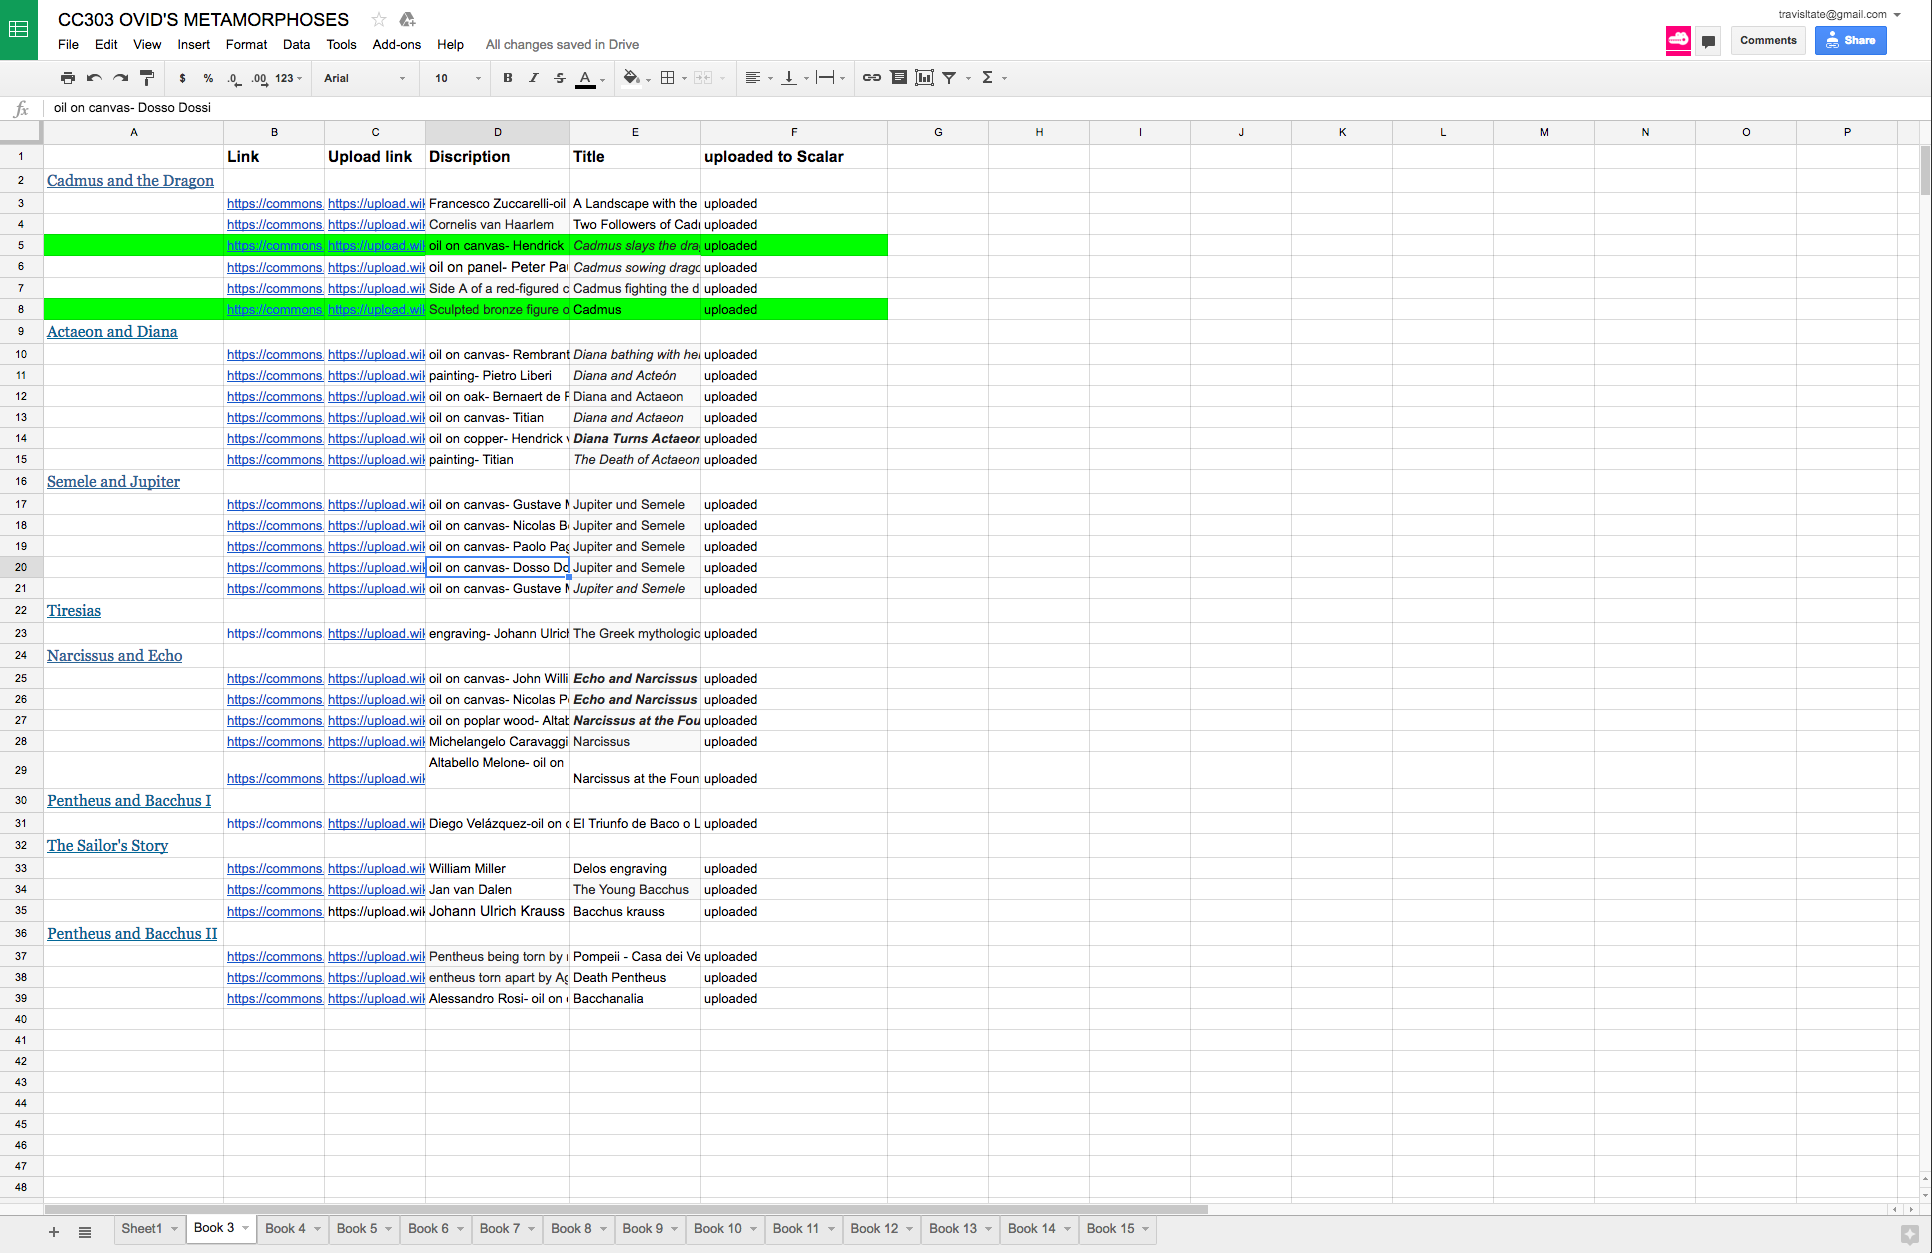Click the filter icon
This screenshot has height=1253, width=1932.
pyautogui.click(x=949, y=78)
